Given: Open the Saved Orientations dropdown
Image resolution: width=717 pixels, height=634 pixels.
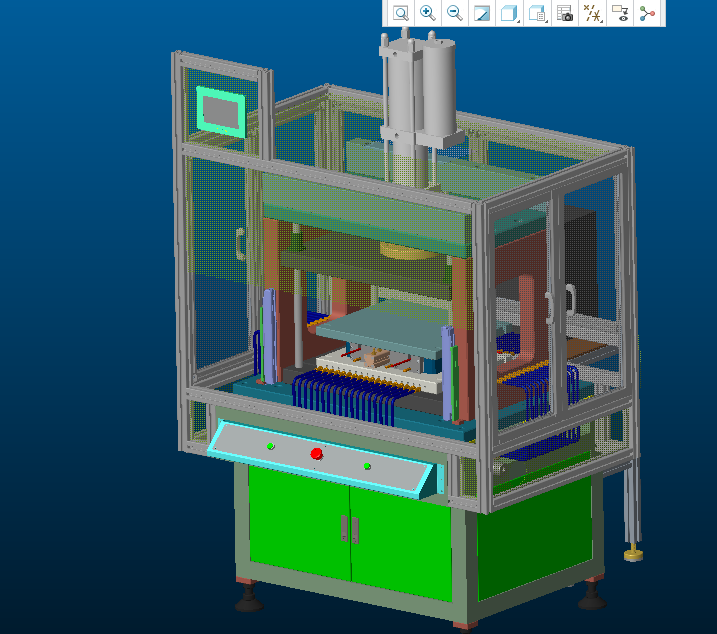Looking at the screenshot, I should (x=537, y=13).
